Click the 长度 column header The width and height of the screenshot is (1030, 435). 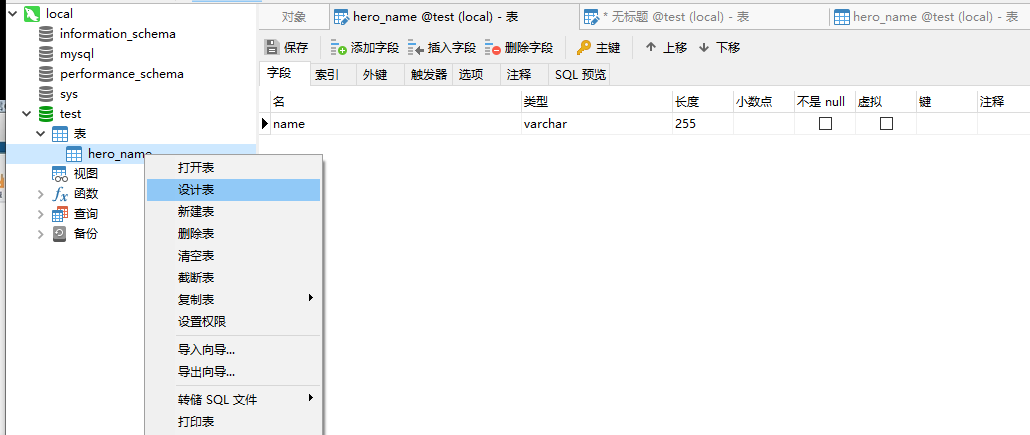pos(703,101)
